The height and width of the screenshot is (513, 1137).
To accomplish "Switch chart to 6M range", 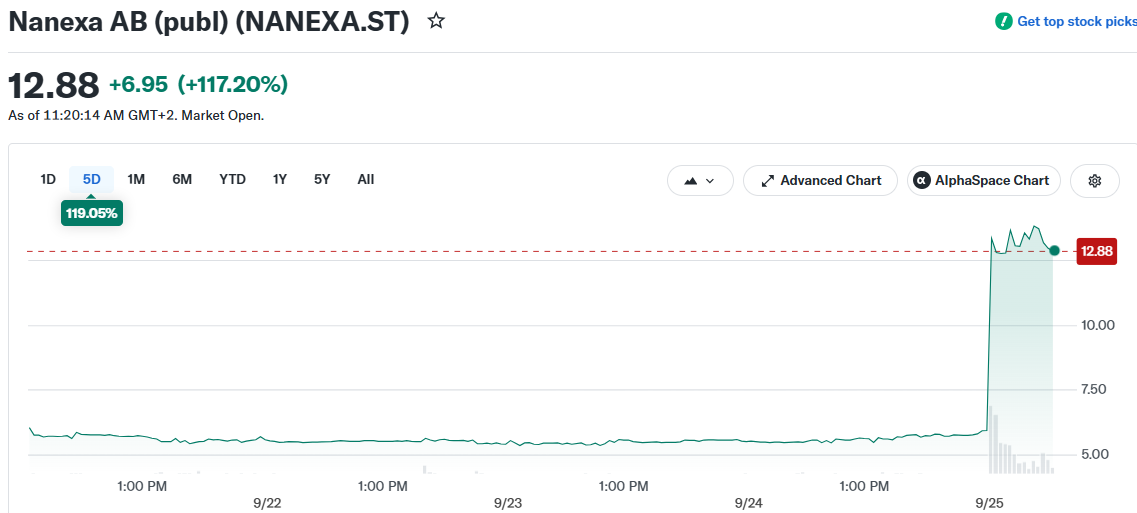I will click(182, 179).
